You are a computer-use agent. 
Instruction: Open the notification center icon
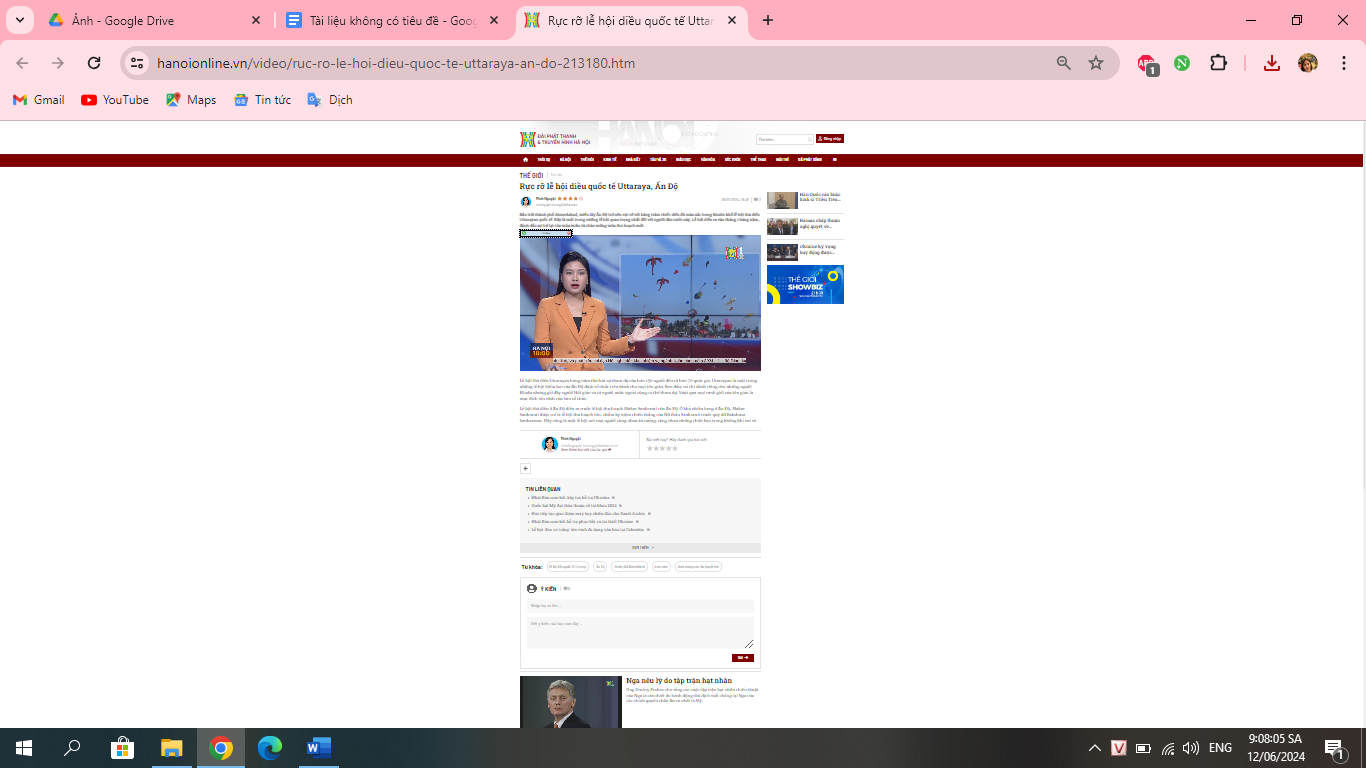[x=1334, y=748]
